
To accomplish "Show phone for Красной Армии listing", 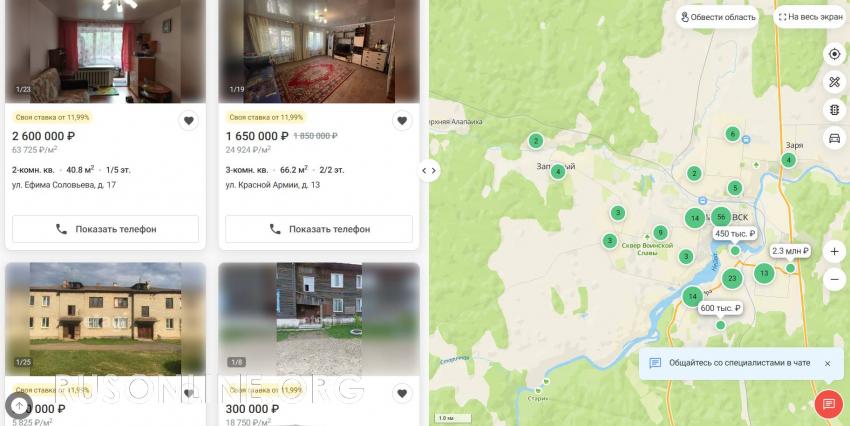I will point(319,229).
